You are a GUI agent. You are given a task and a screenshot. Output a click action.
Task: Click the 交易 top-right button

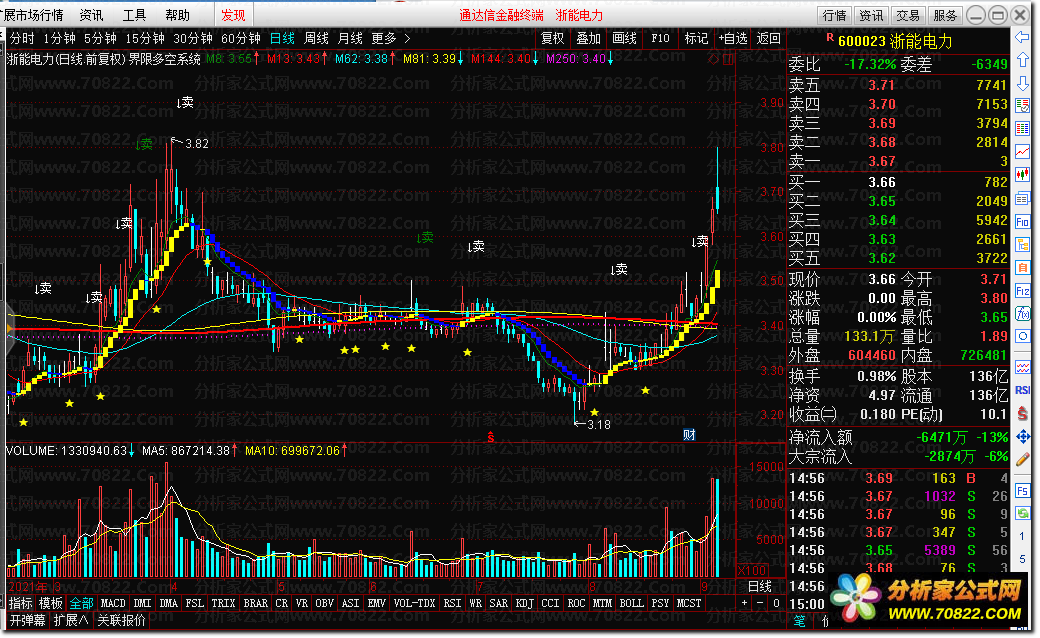click(x=908, y=15)
